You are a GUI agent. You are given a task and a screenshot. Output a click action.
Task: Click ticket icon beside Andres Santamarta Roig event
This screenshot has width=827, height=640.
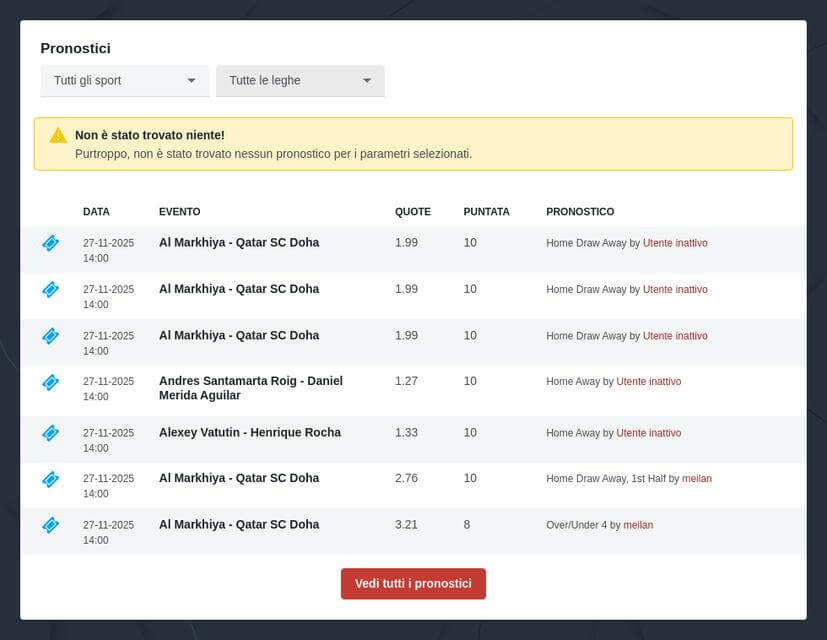(50, 382)
